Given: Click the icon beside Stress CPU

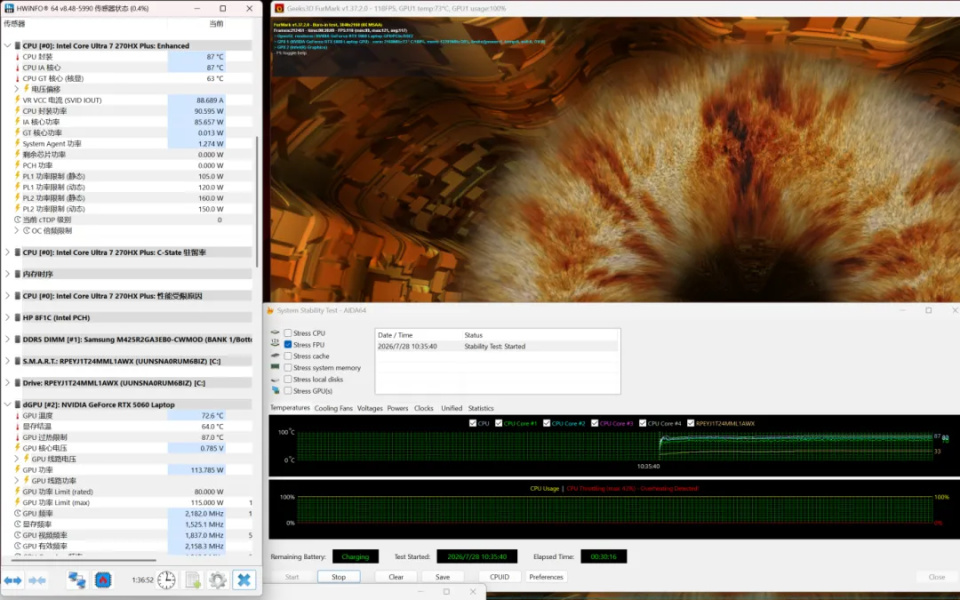Looking at the screenshot, I should point(275,333).
